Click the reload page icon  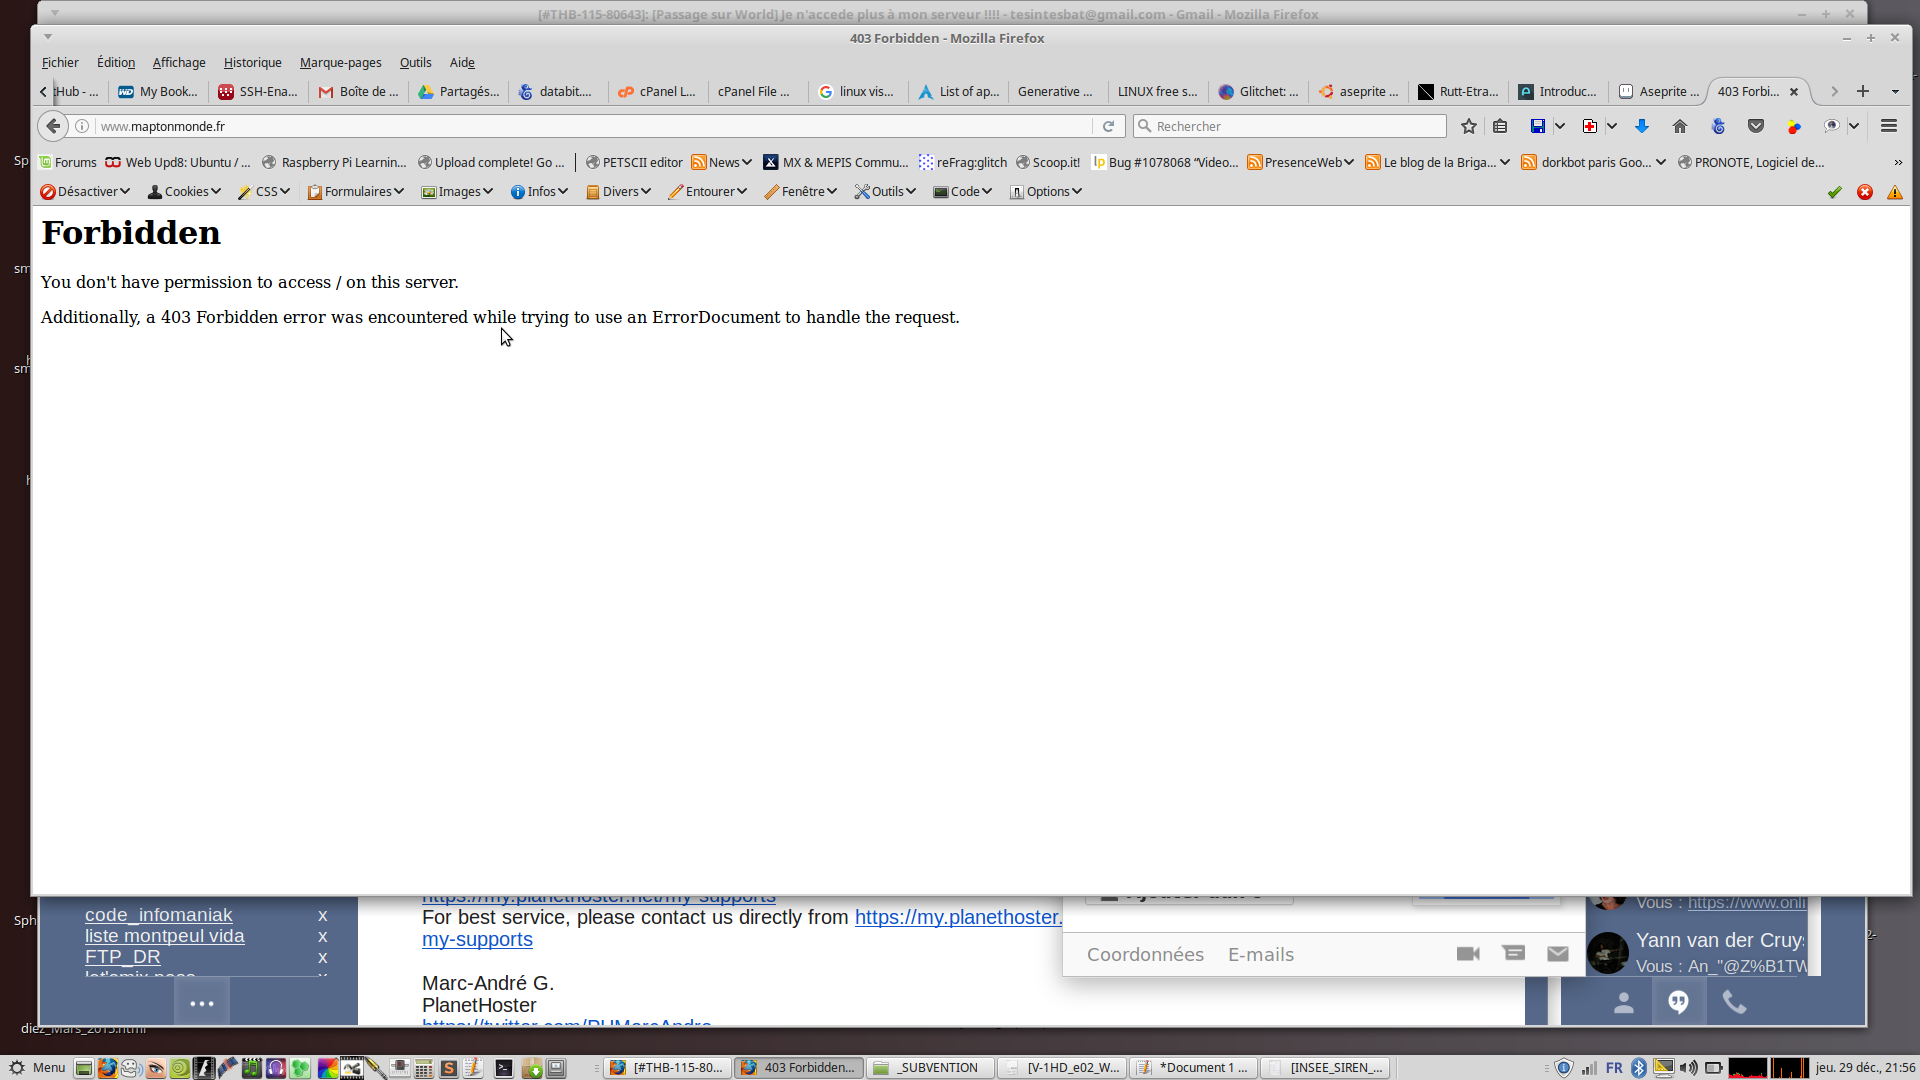[1108, 126]
